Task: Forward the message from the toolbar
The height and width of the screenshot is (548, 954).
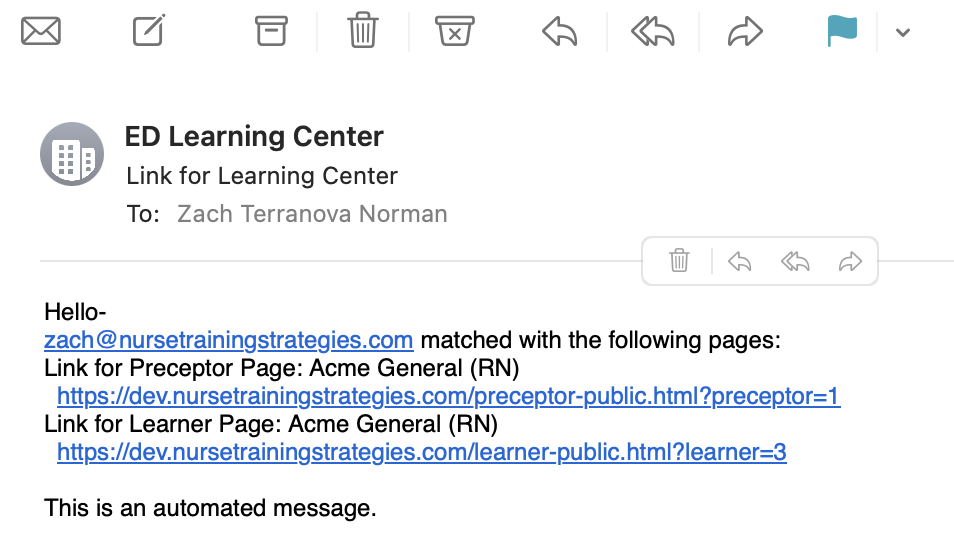Action: (x=745, y=32)
